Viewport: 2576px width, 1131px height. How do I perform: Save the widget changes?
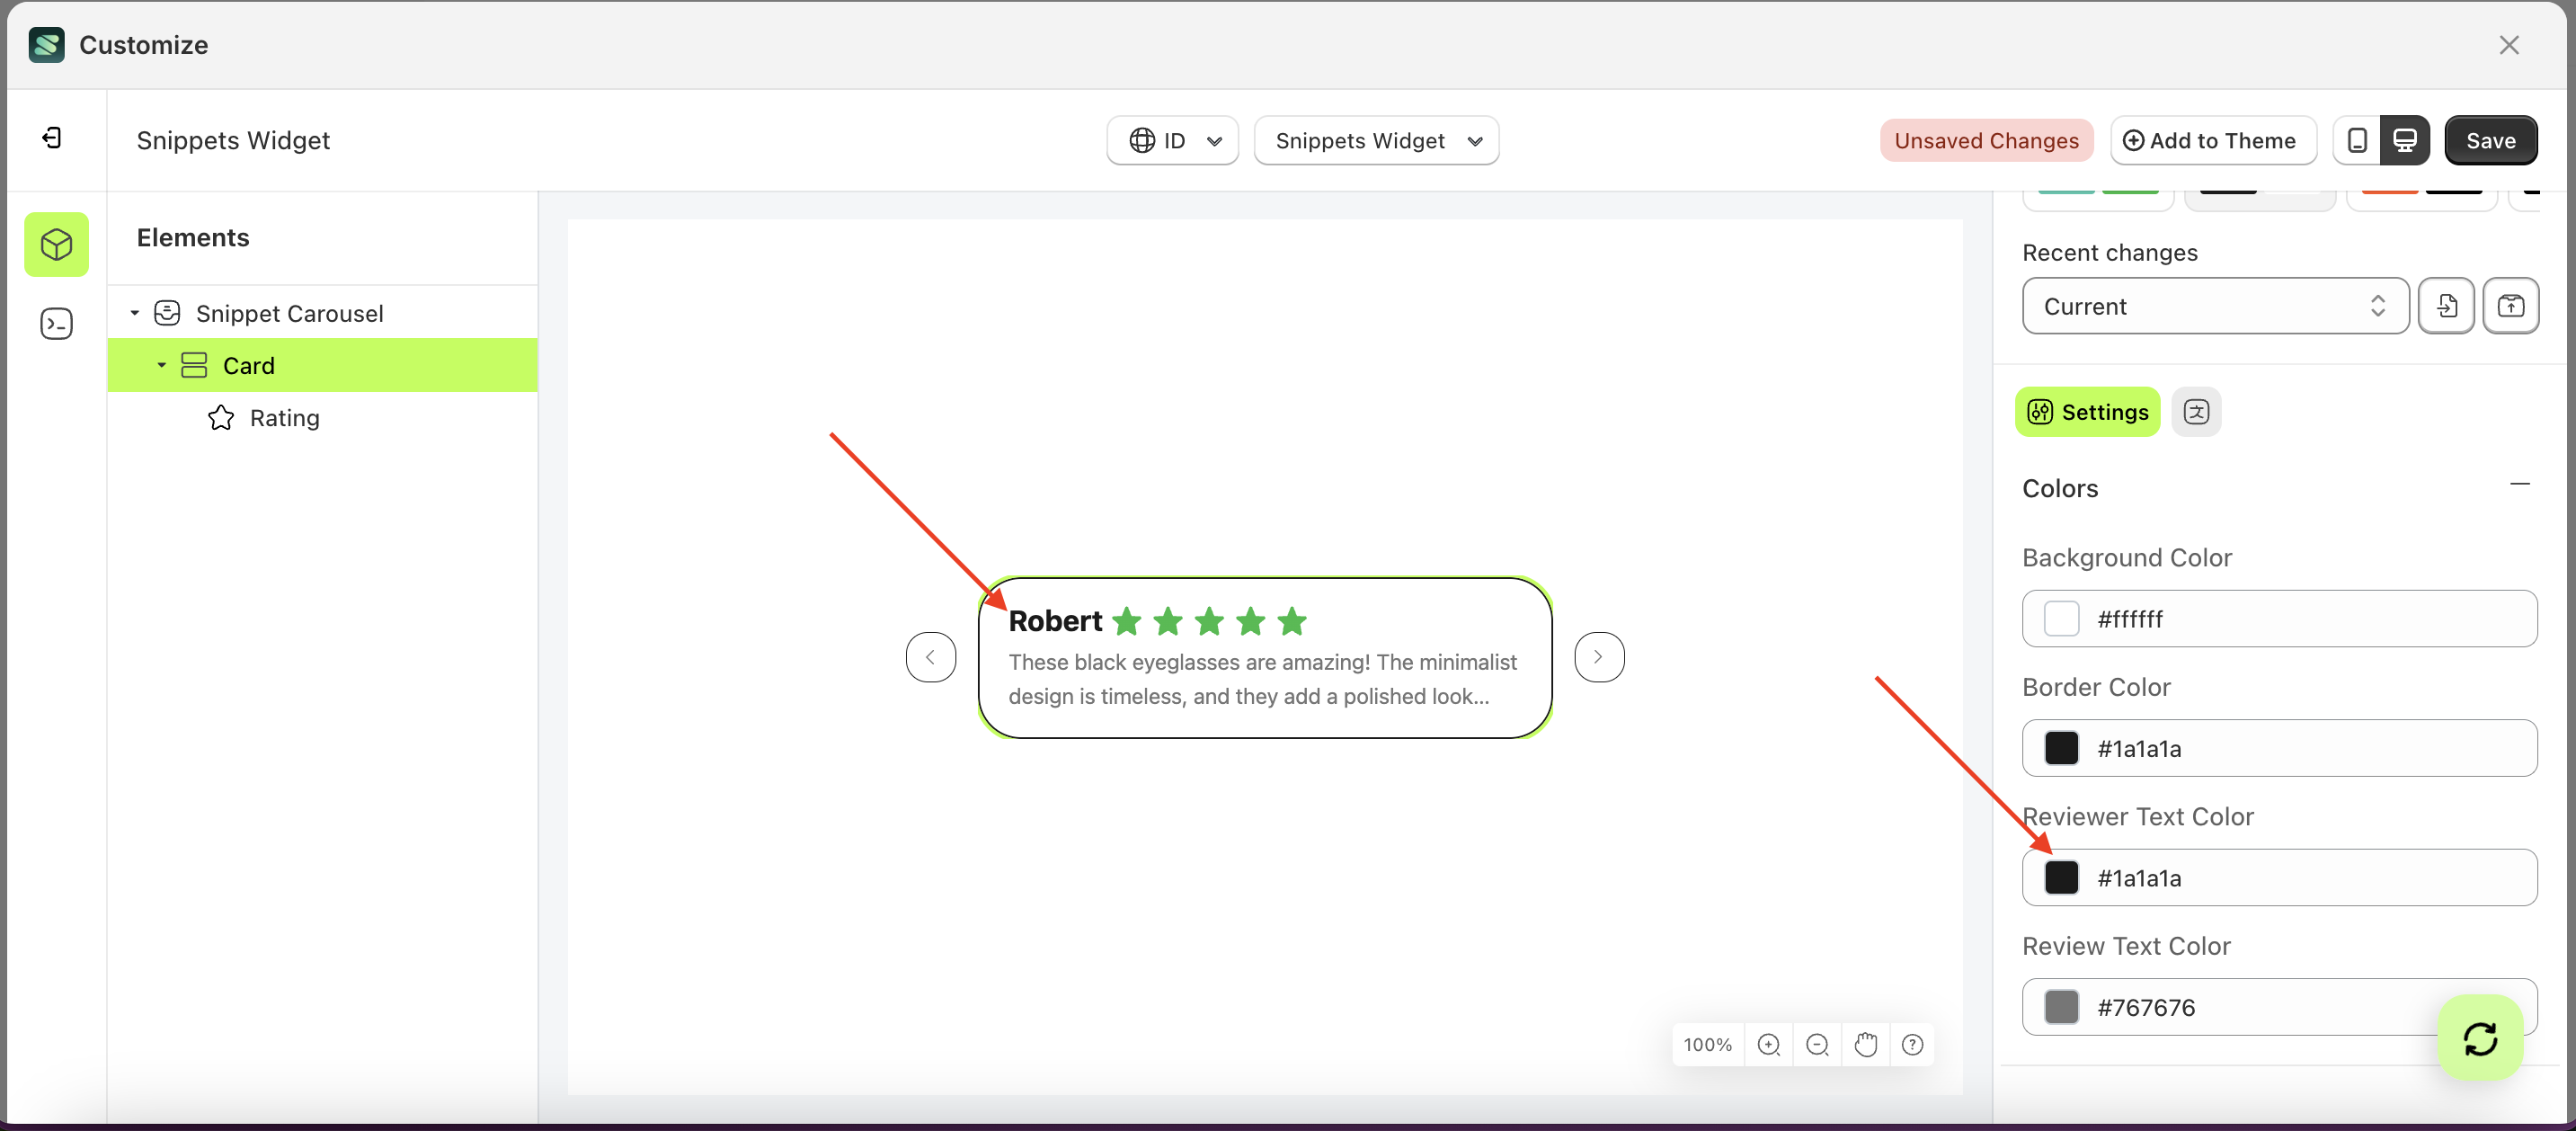[x=2490, y=140]
